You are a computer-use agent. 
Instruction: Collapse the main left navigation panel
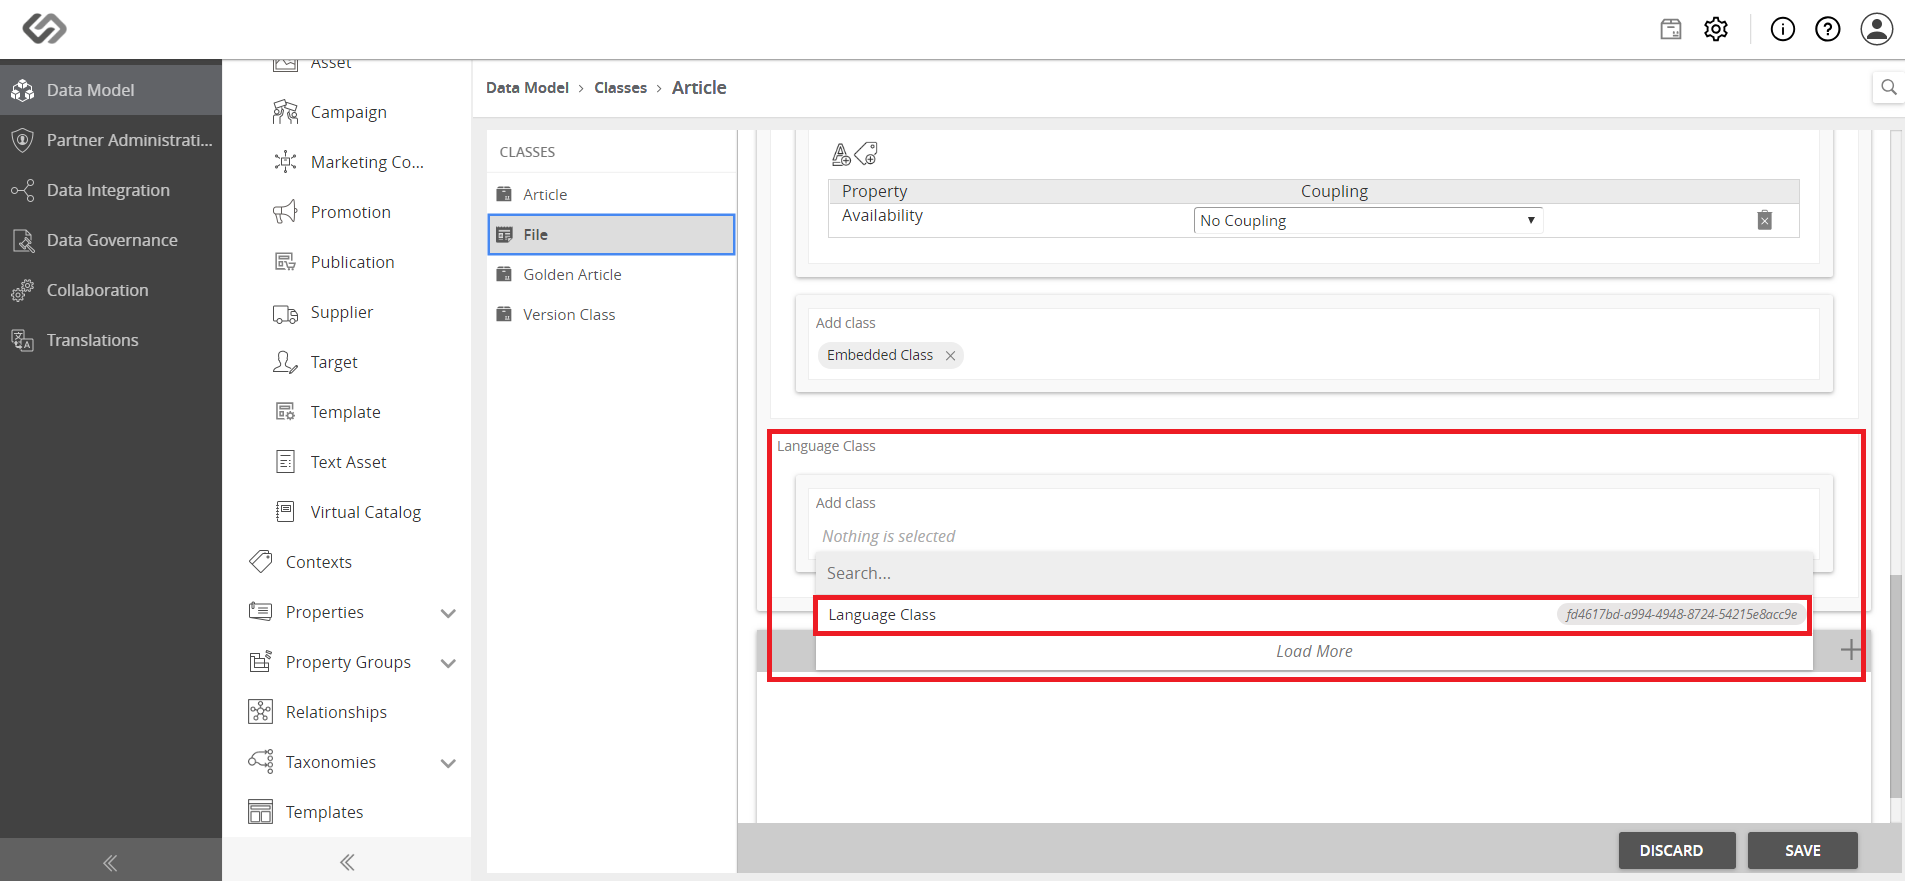[110, 862]
